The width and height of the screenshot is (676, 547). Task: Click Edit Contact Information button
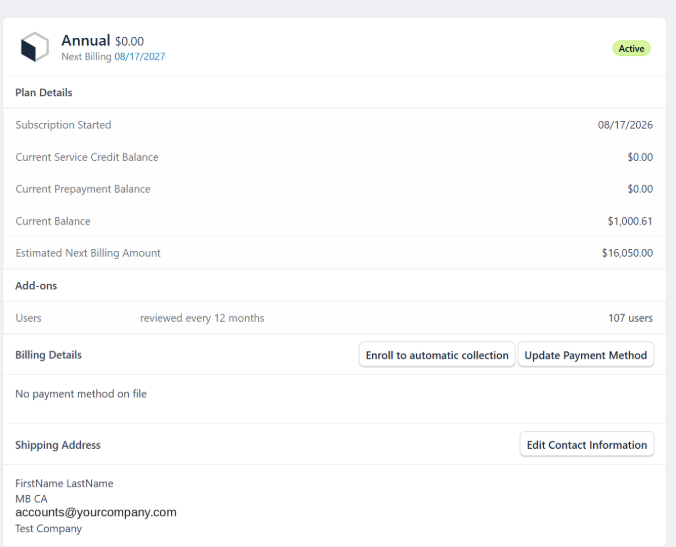click(587, 445)
